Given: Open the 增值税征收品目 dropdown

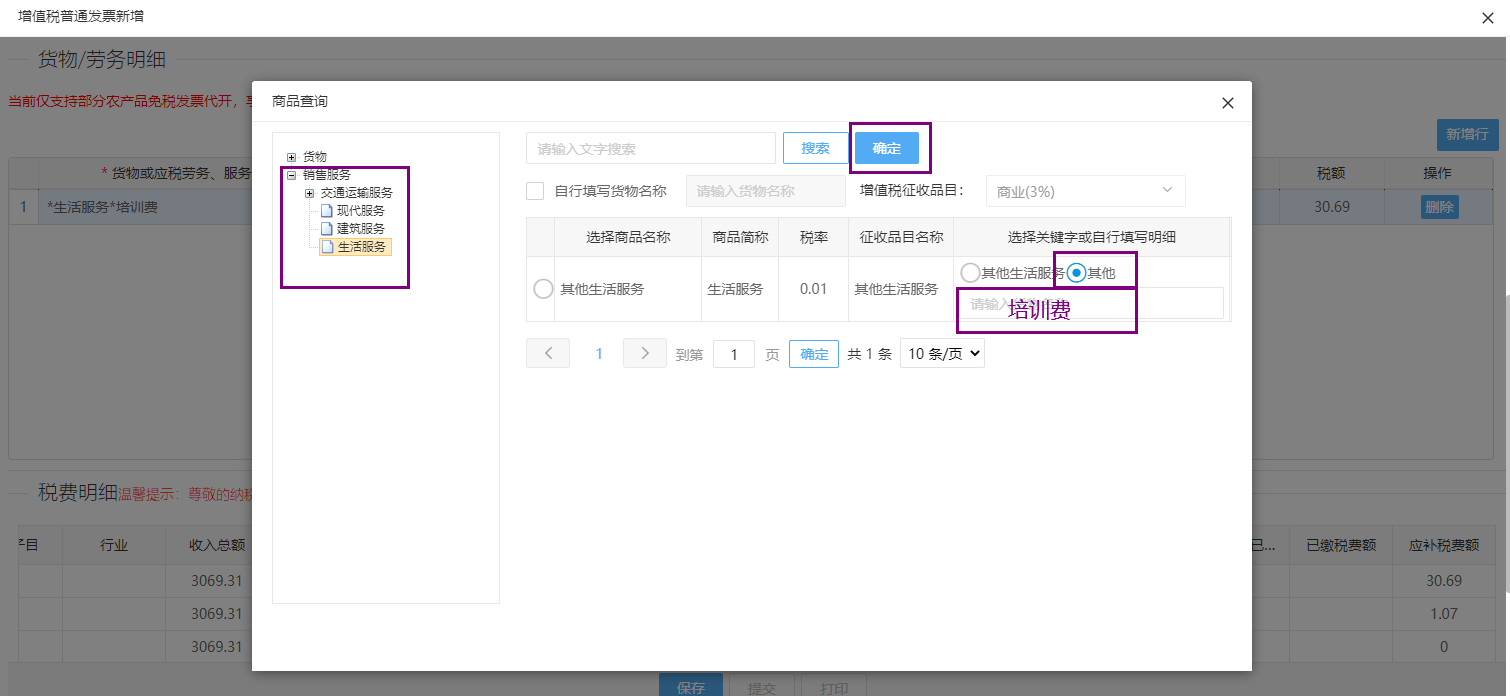Looking at the screenshot, I should pyautogui.click(x=1085, y=191).
